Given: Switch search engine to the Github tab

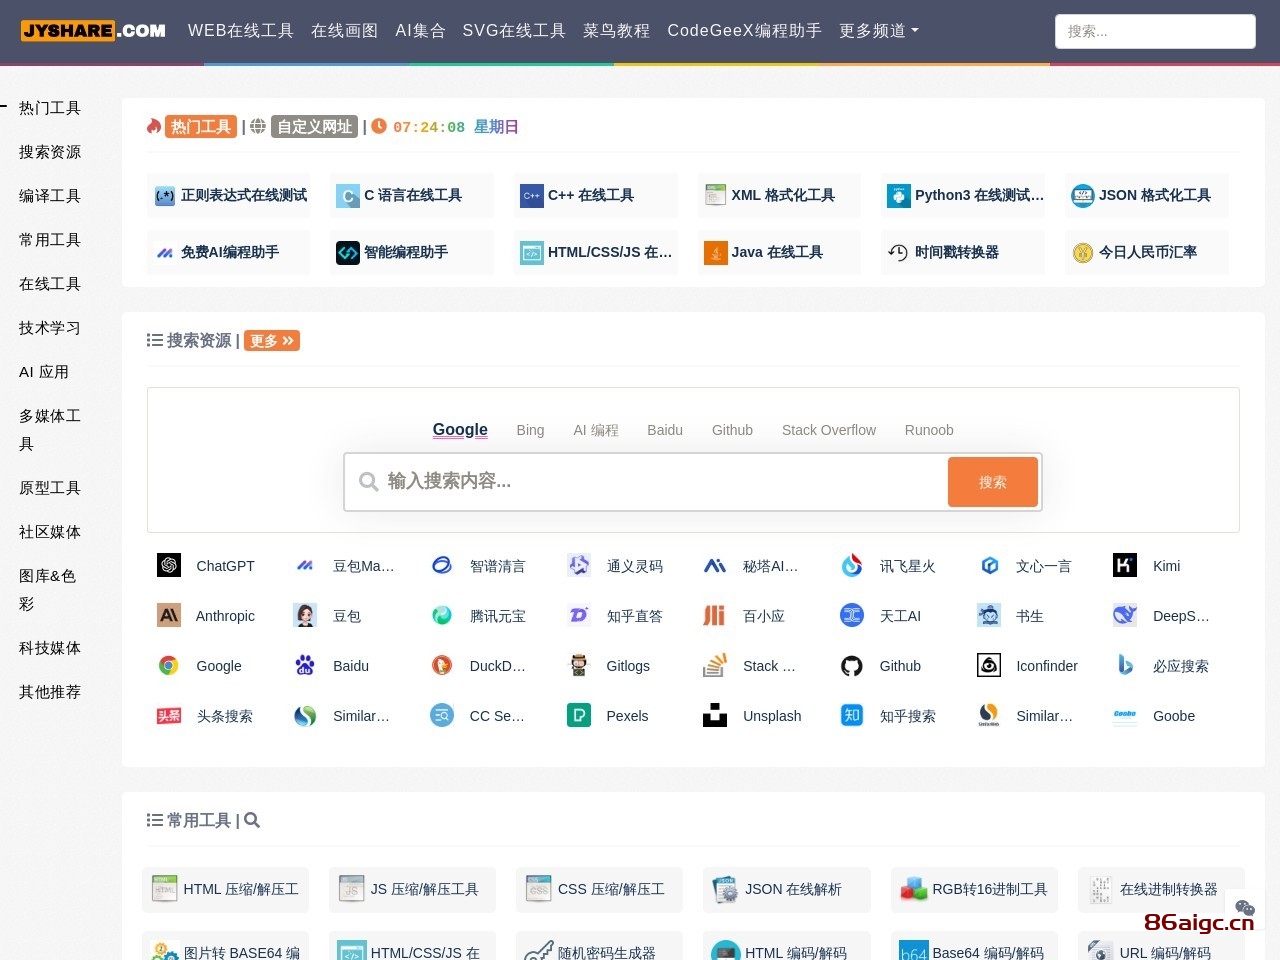Looking at the screenshot, I should tap(732, 430).
